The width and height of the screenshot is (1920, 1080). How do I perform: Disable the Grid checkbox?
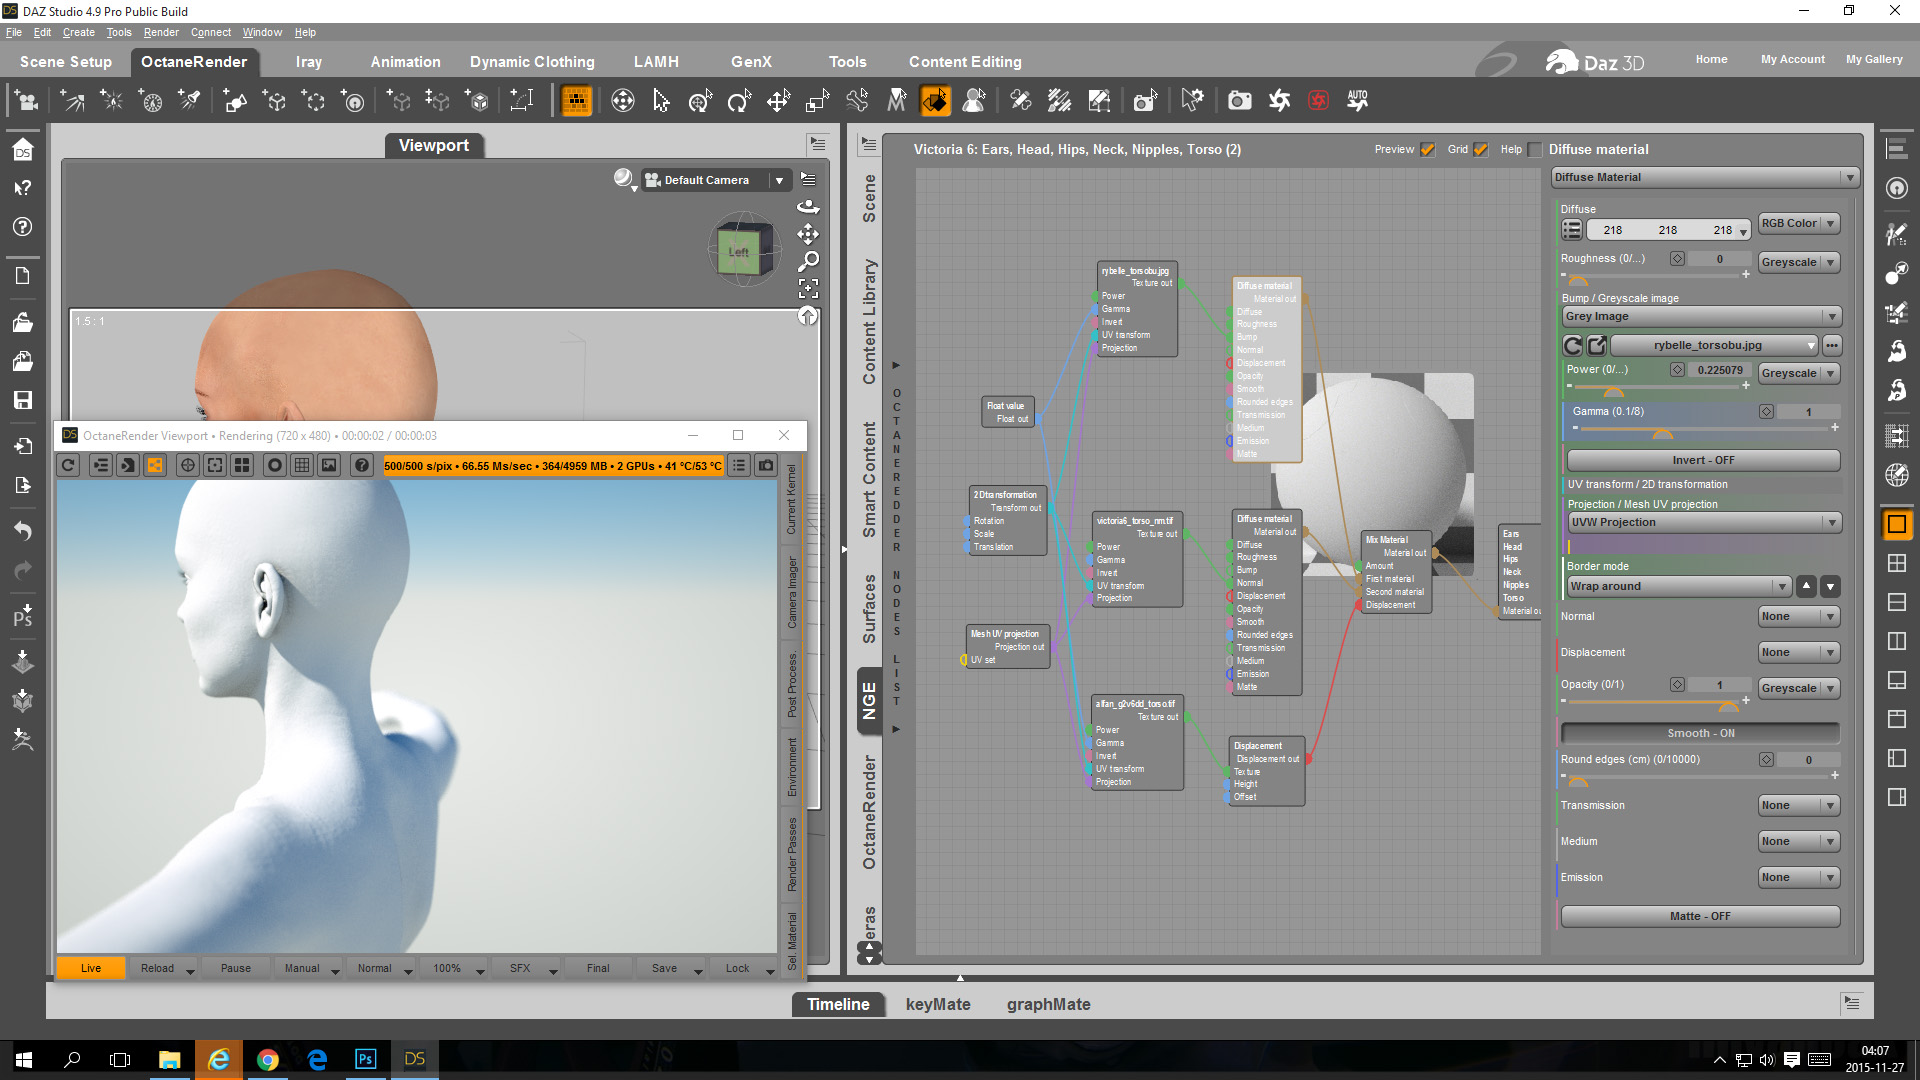[x=1481, y=150]
